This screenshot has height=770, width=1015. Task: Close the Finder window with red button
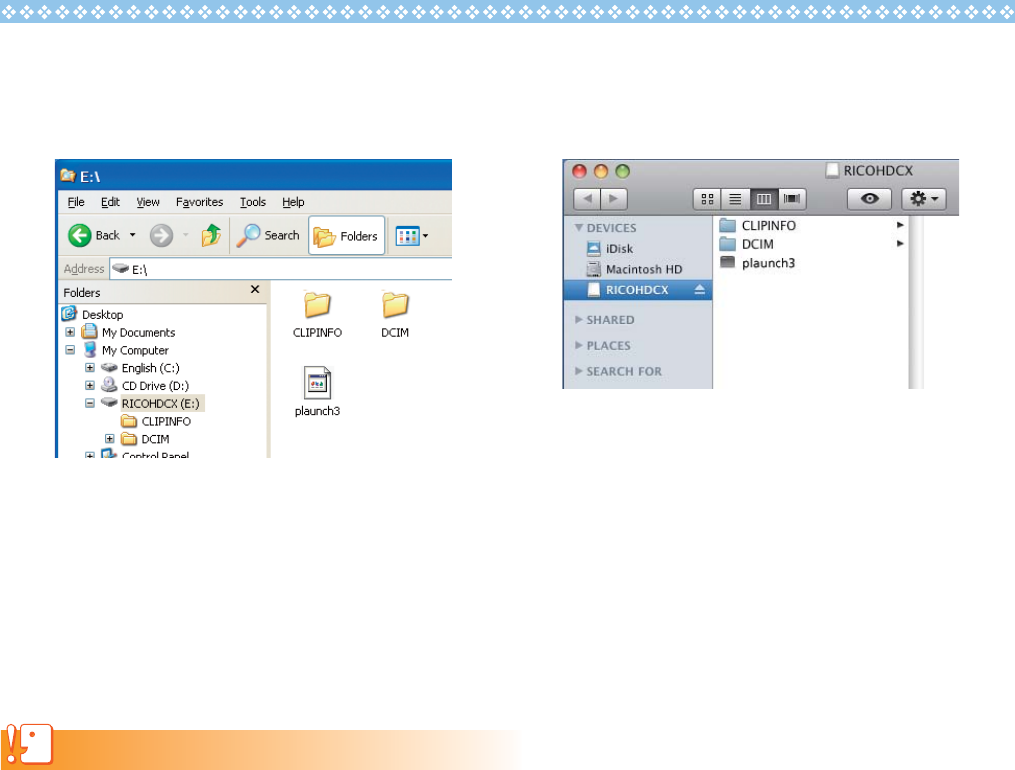(579, 171)
